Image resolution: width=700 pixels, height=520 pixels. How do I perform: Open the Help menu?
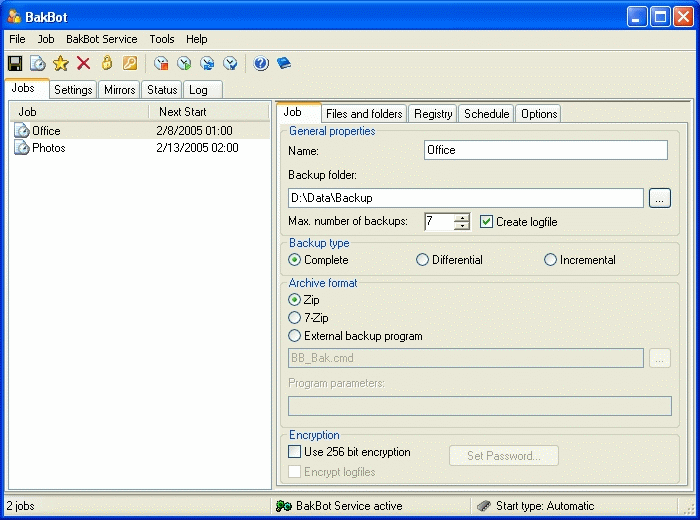[x=197, y=39]
